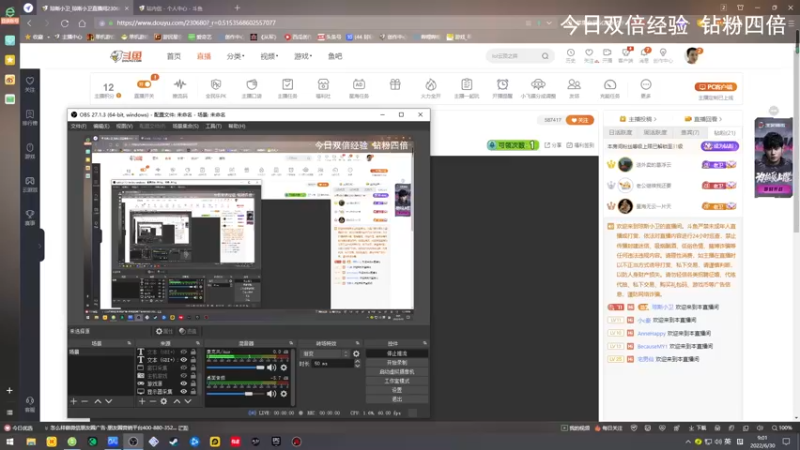
Task: Toggle lock on 窗口采集 source
Action: pos(193,367)
